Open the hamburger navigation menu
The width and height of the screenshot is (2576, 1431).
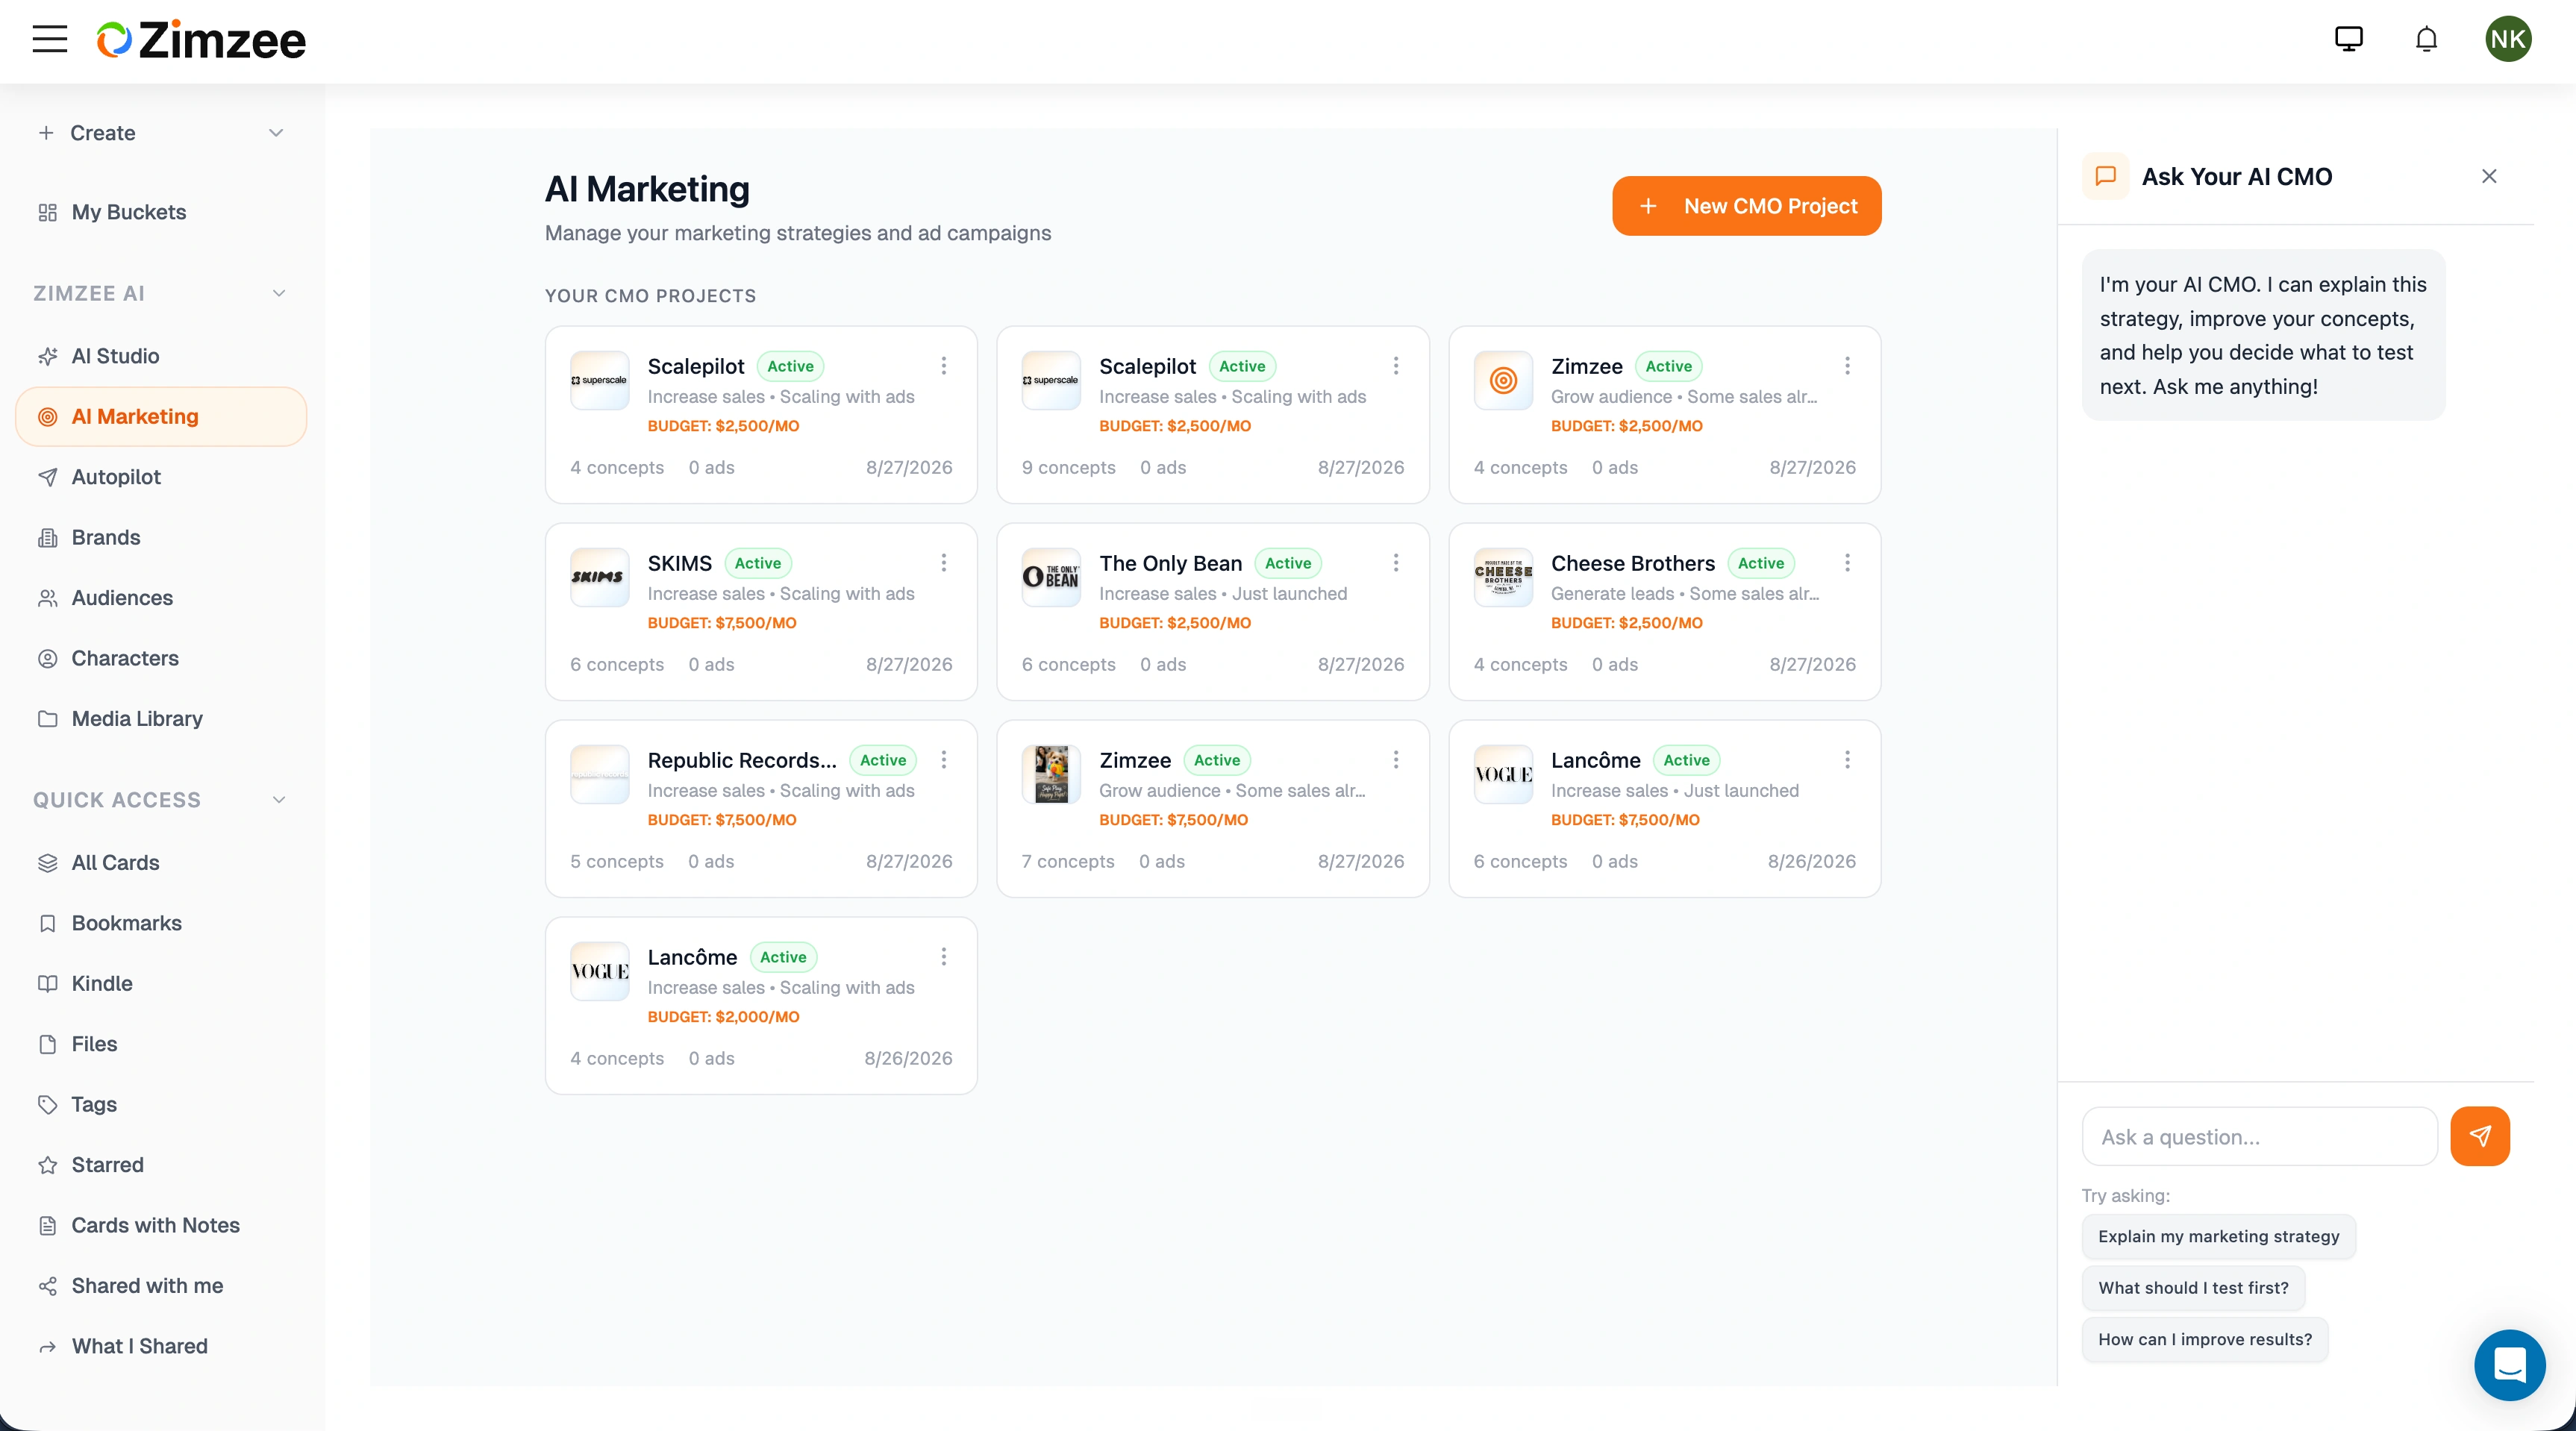pyautogui.click(x=50, y=39)
